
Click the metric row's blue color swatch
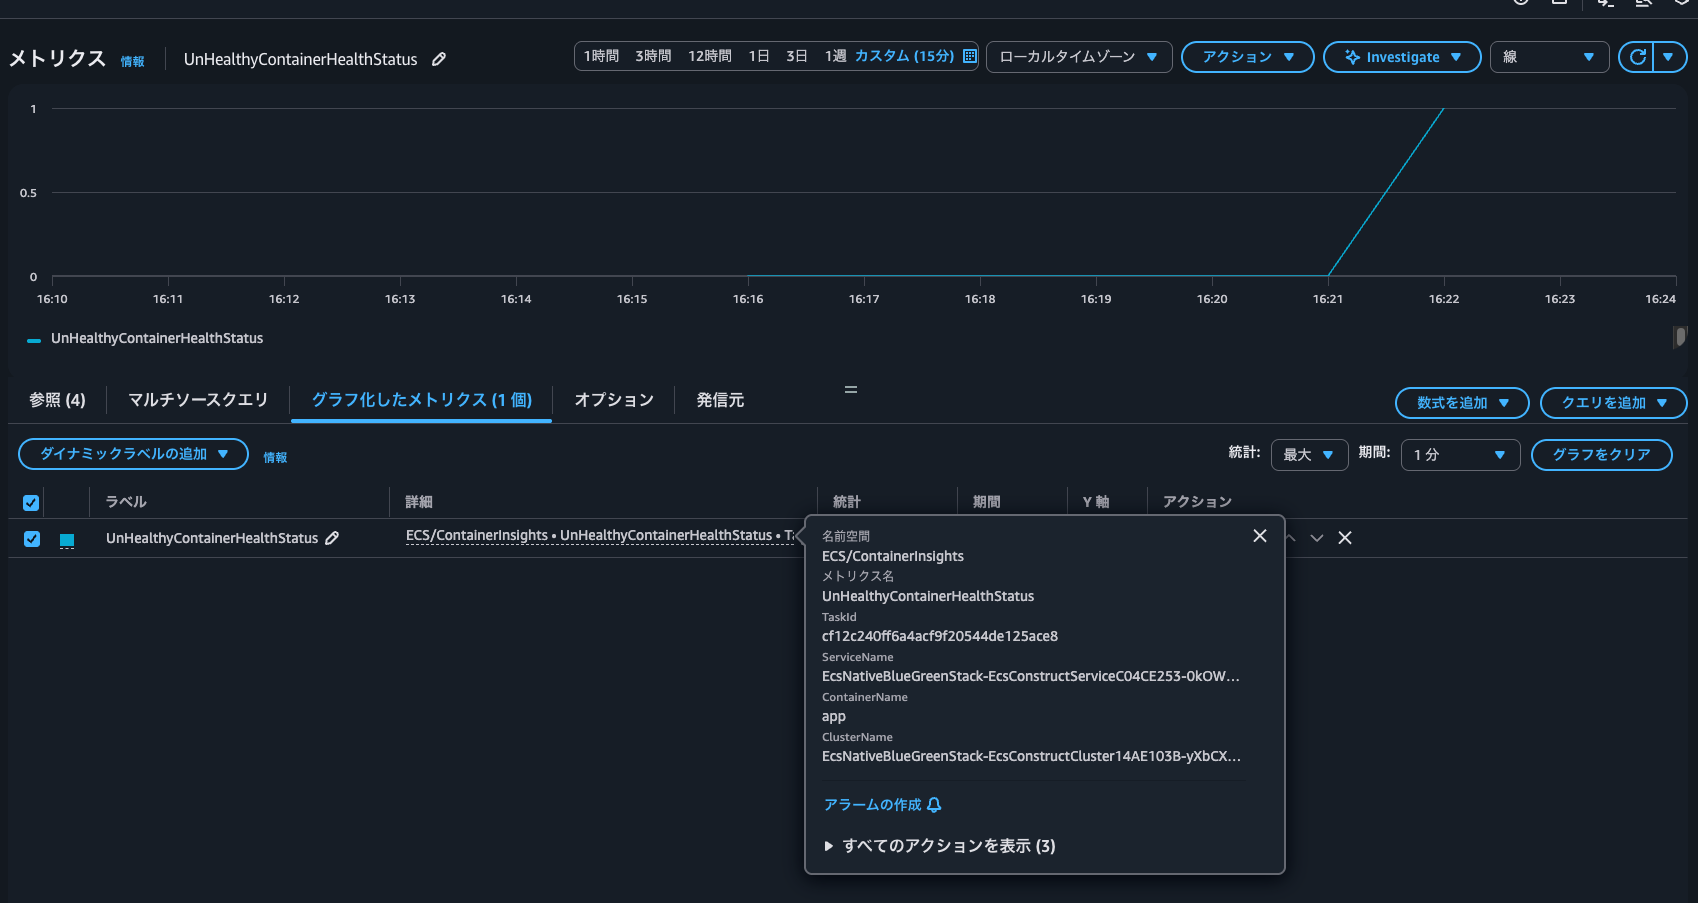click(67, 540)
